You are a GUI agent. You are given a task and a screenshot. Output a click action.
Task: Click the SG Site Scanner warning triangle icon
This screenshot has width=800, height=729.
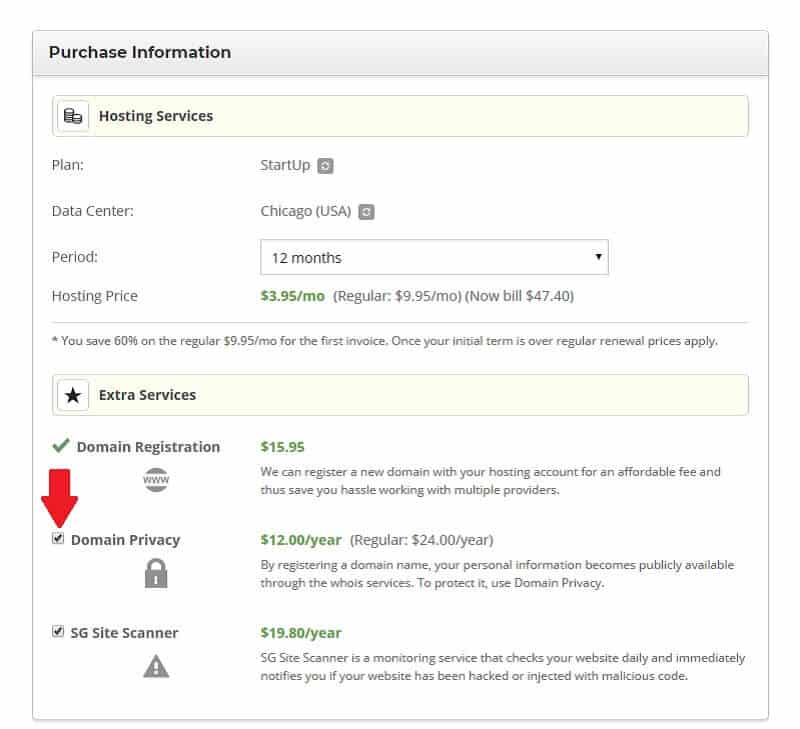tap(156, 666)
